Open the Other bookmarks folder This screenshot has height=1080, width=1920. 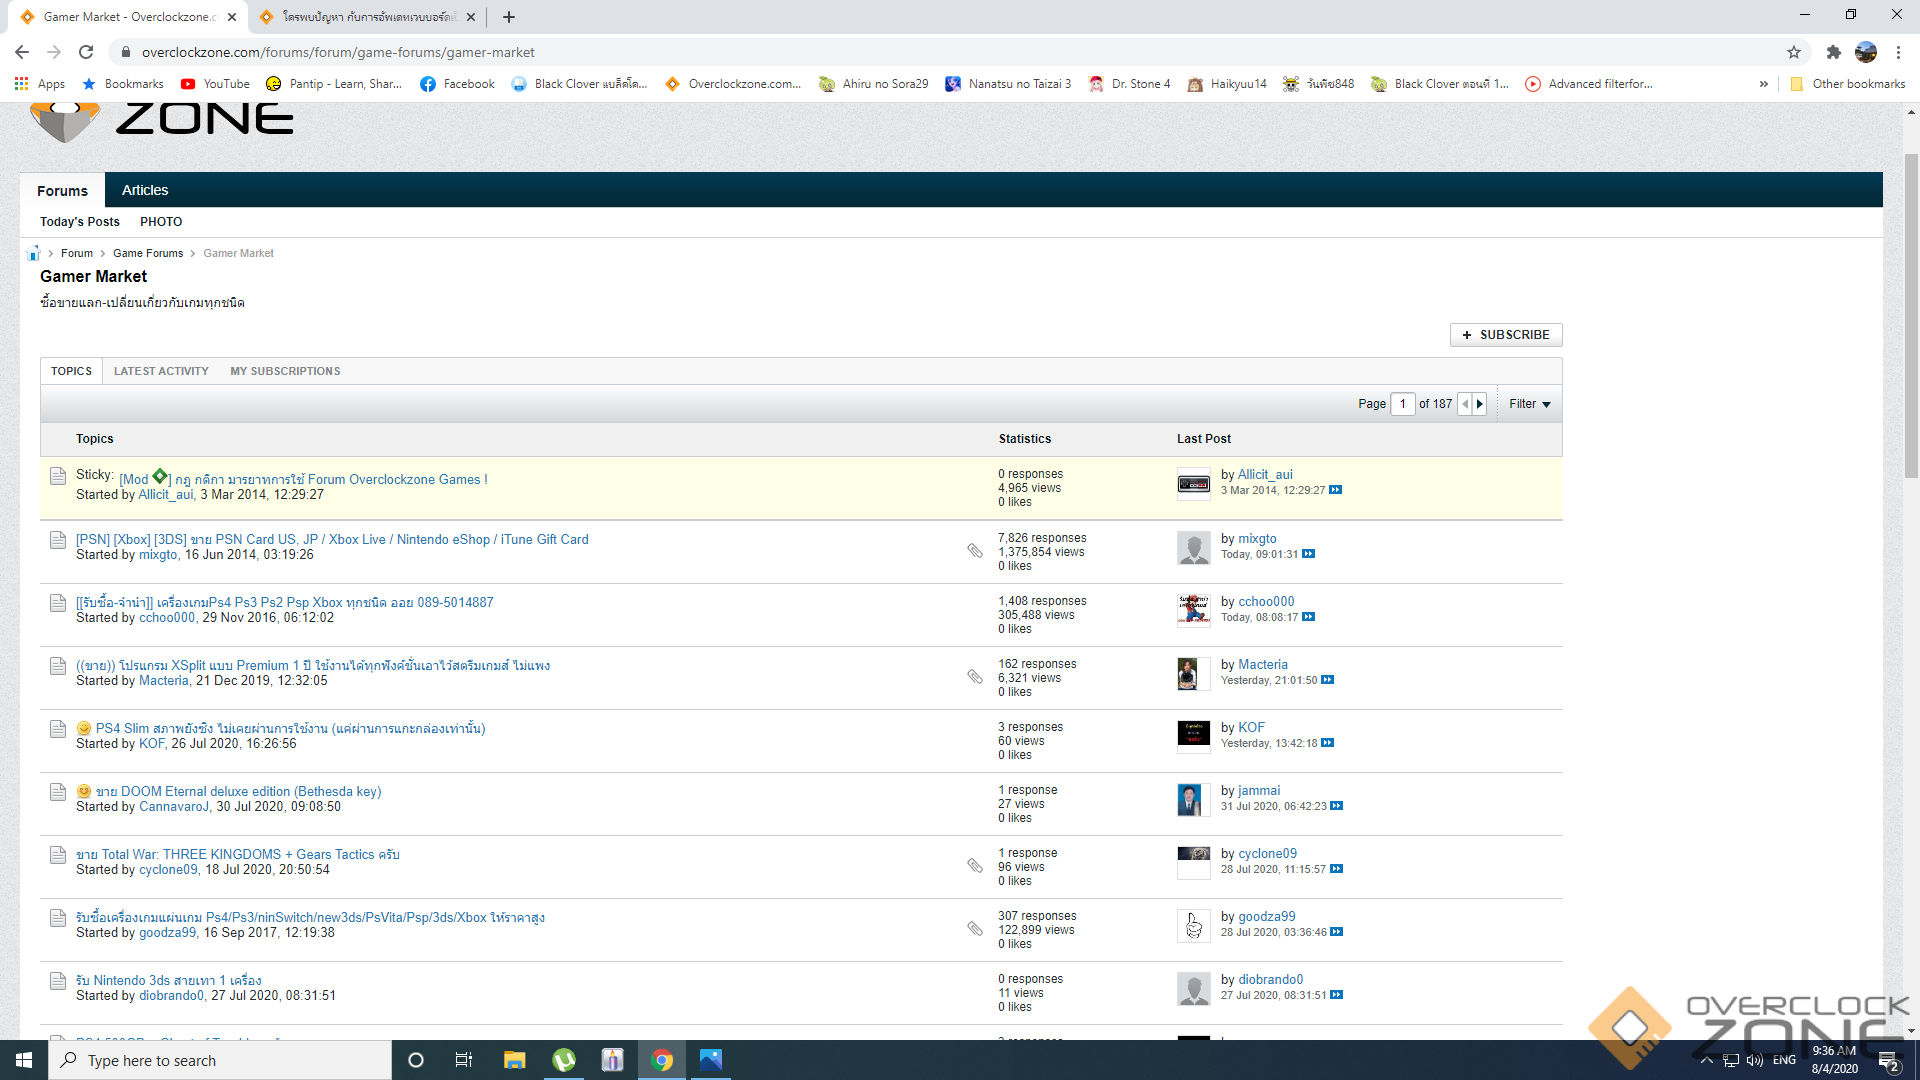[1848, 84]
